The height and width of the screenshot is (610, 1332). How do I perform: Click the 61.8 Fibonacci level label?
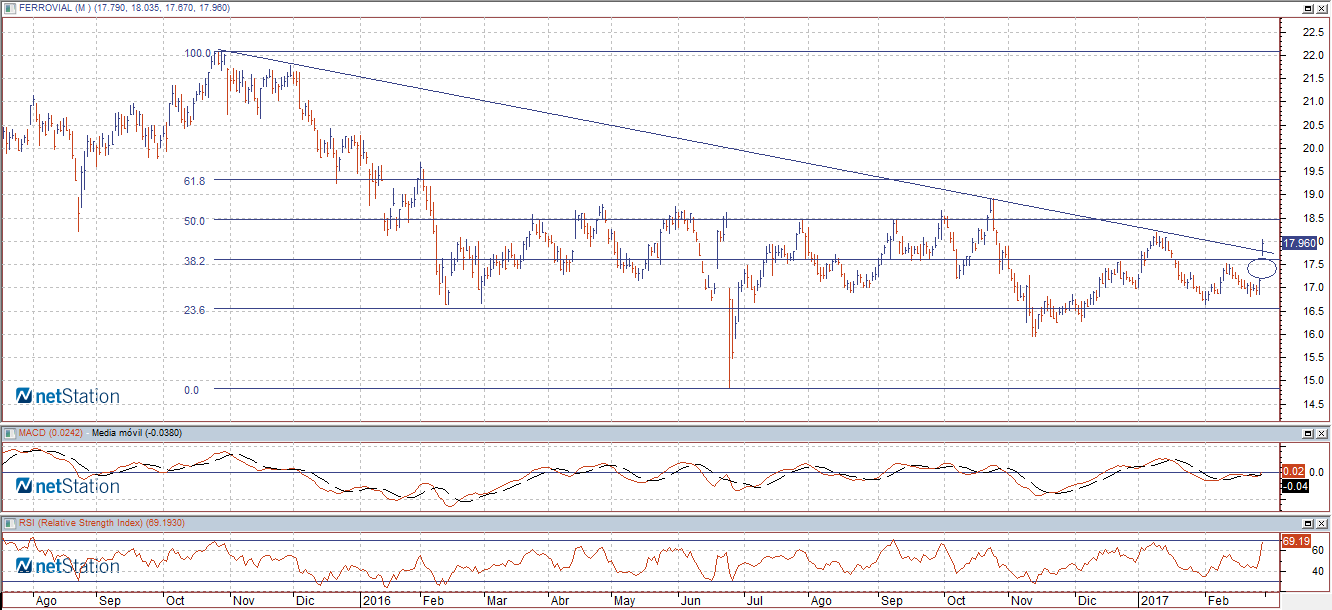pyautogui.click(x=195, y=181)
